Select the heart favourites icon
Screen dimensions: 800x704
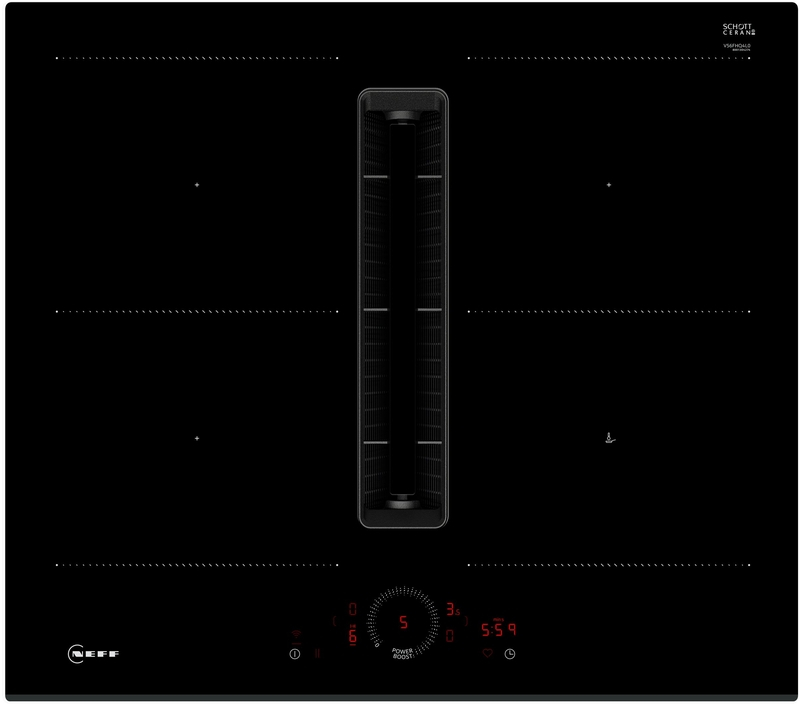click(x=487, y=652)
